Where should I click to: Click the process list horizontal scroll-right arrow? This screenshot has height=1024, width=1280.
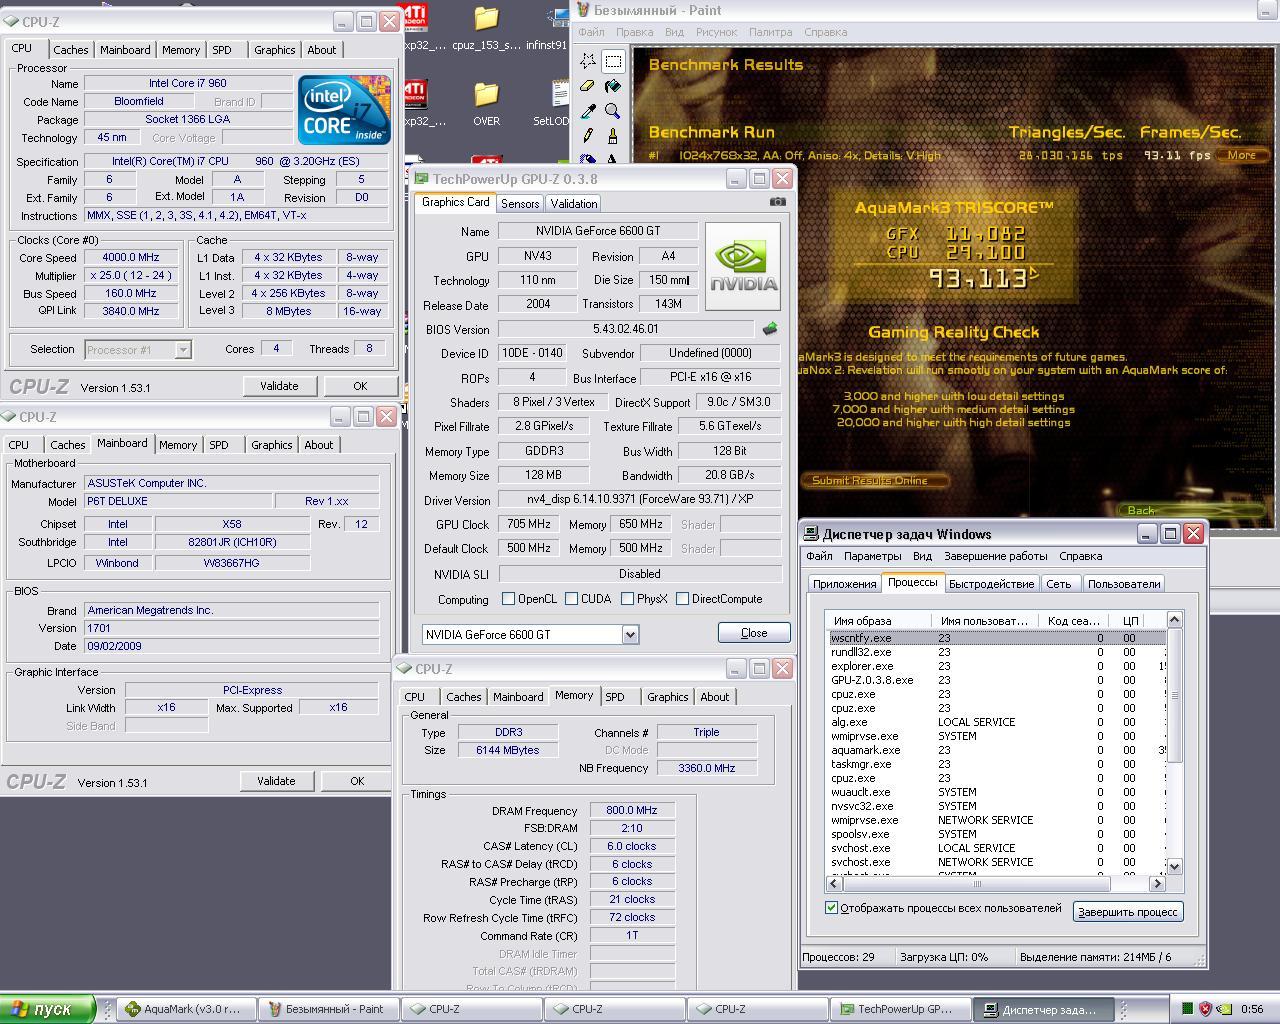(1157, 884)
